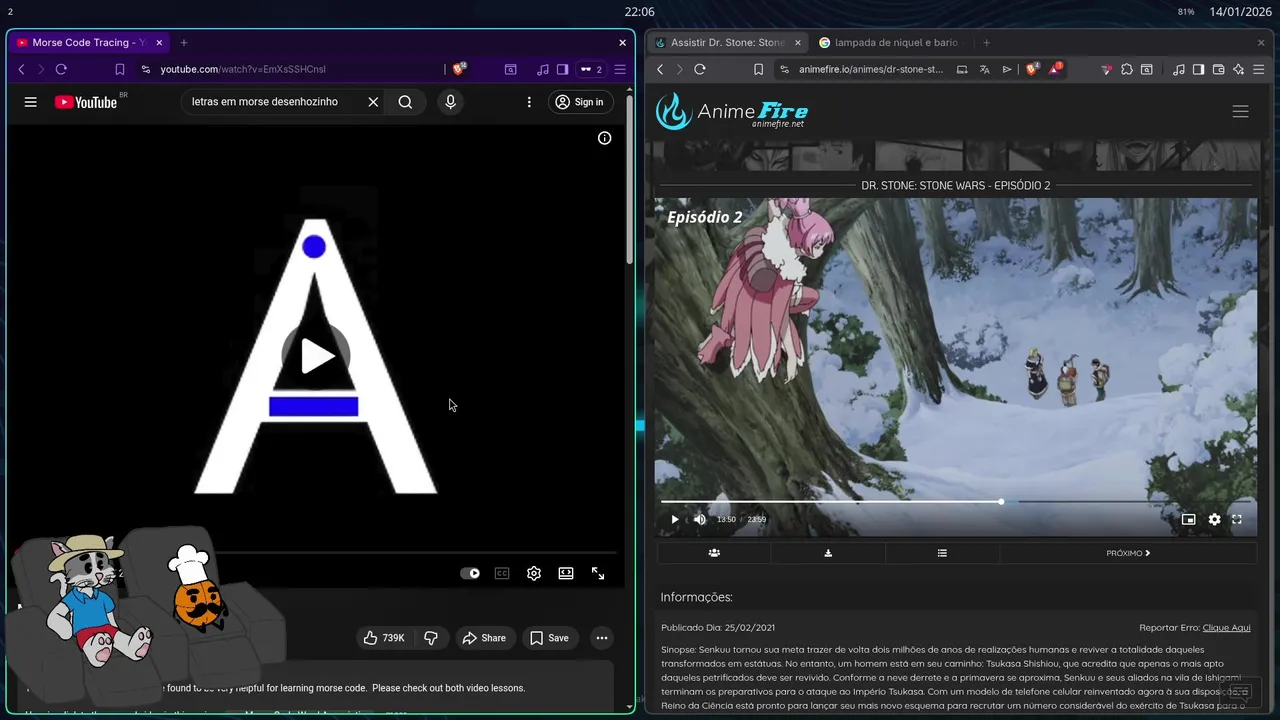Open the AnimeFire logo home link
This screenshot has height=720, width=1280.
tap(732, 111)
